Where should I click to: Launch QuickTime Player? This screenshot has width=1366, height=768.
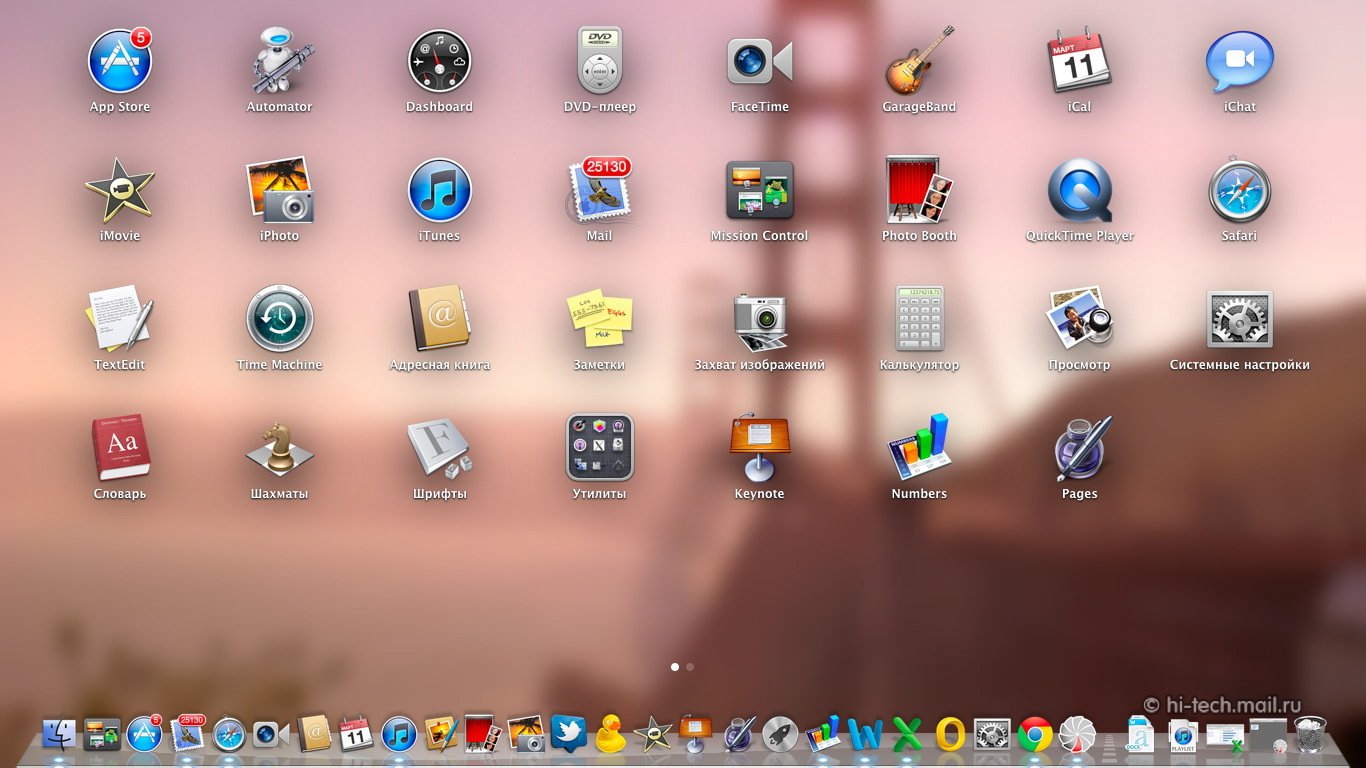(x=1080, y=190)
